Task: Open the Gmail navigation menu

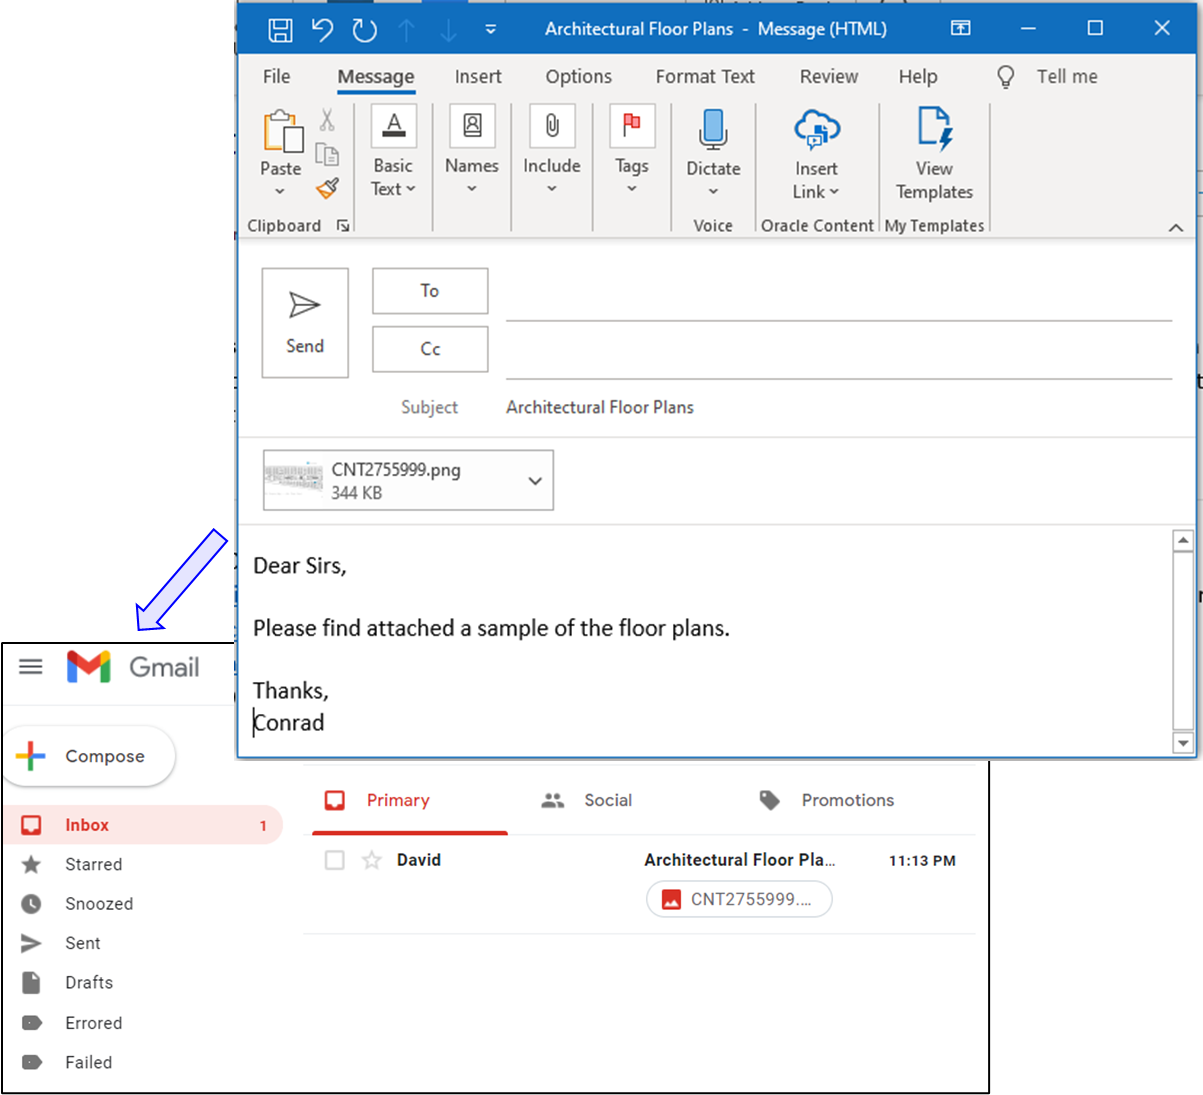Action: pos(30,666)
